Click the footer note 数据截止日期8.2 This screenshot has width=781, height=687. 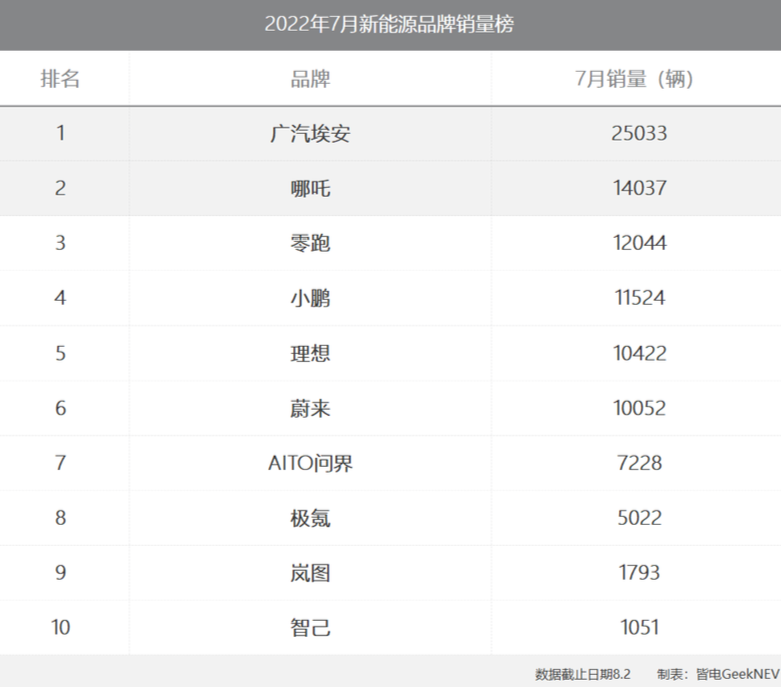tap(583, 674)
